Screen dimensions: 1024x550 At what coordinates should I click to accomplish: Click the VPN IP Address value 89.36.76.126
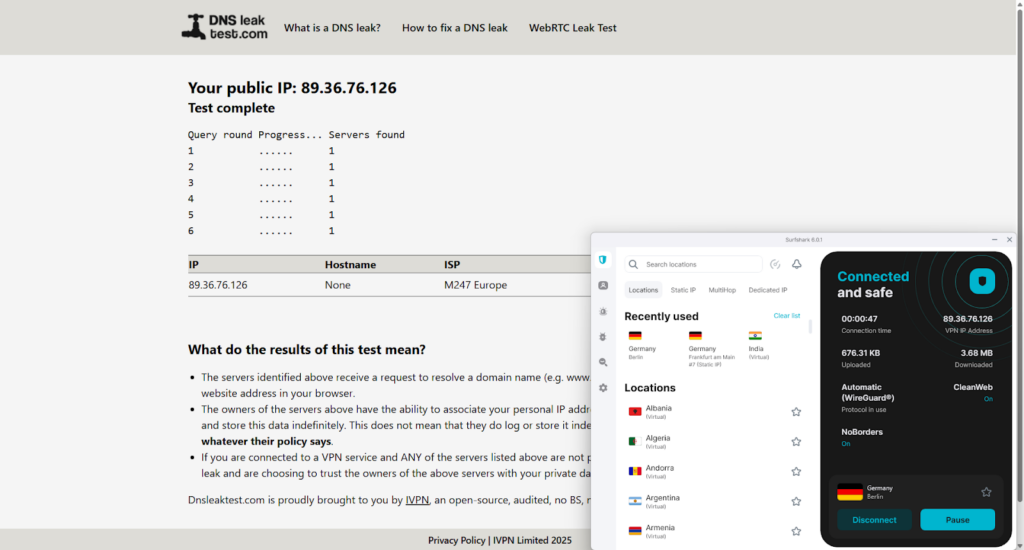point(967,319)
